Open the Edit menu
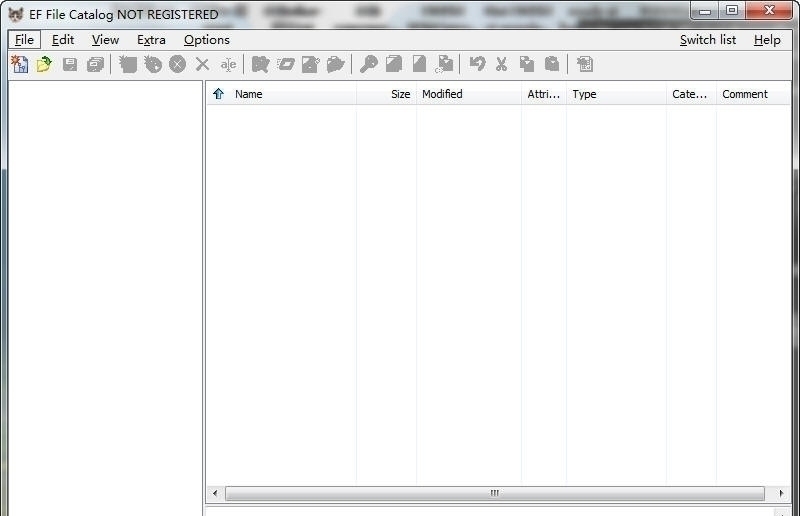 tap(63, 40)
